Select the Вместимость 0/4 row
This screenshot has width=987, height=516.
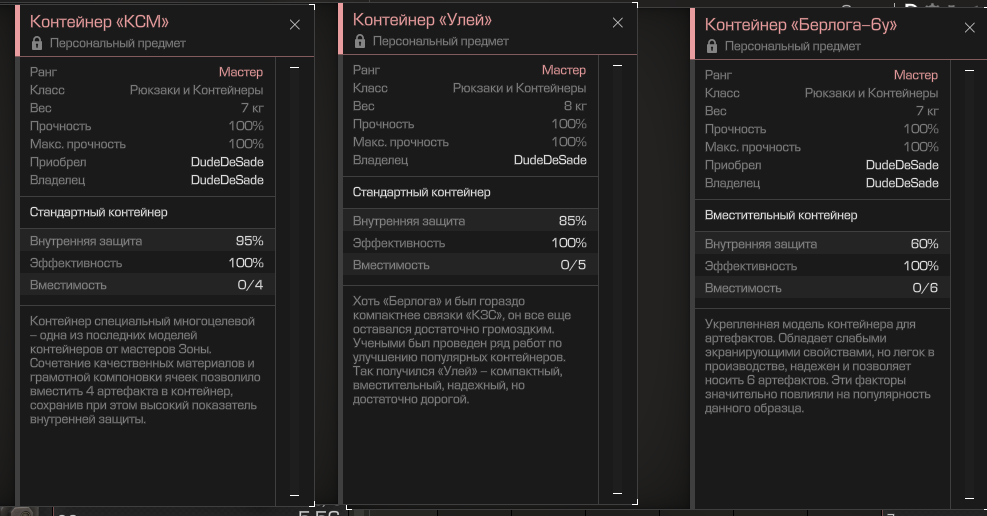coord(147,285)
